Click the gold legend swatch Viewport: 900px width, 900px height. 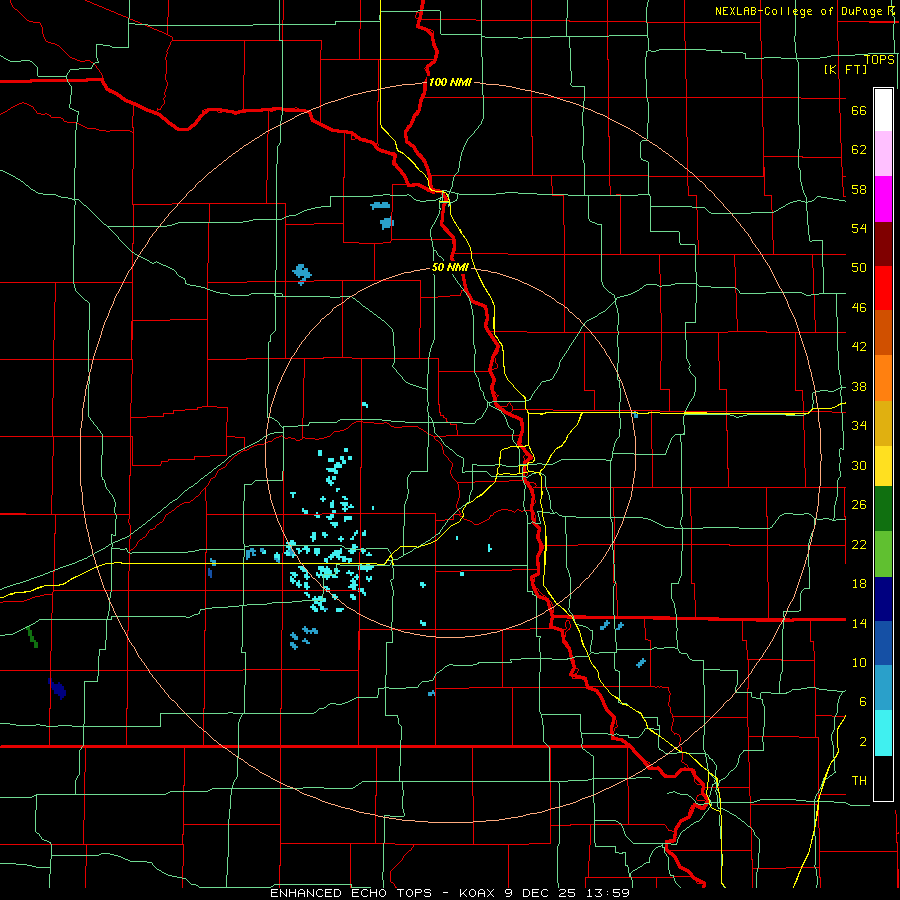click(883, 423)
